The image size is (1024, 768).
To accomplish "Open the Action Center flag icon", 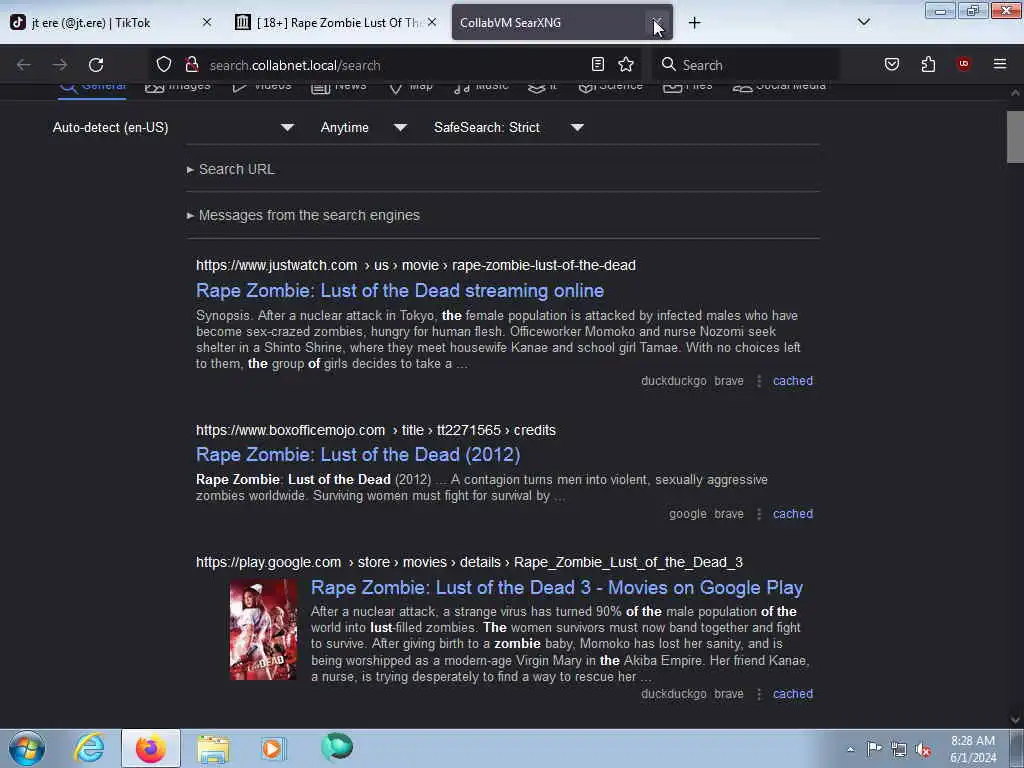I will 874,748.
